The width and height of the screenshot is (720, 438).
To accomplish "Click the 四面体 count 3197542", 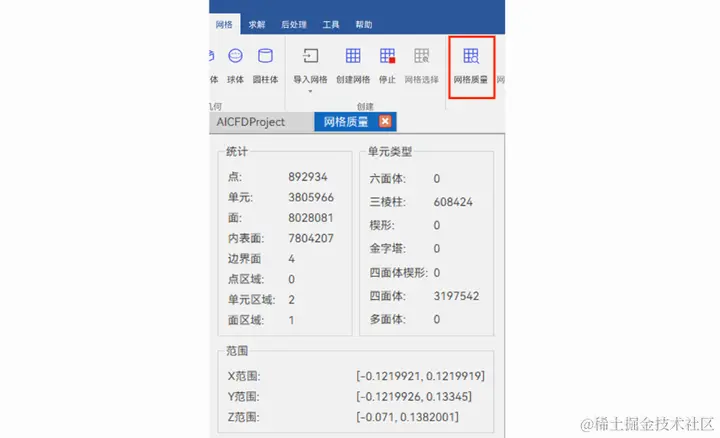I will pyautogui.click(x=456, y=296).
